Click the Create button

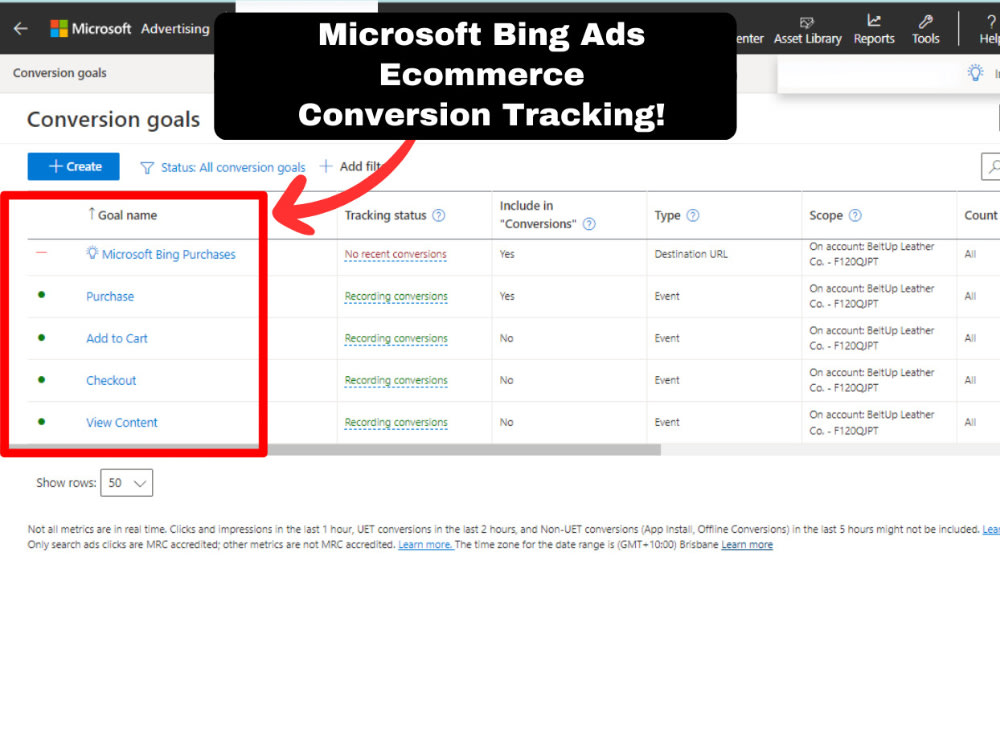[73, 166]
